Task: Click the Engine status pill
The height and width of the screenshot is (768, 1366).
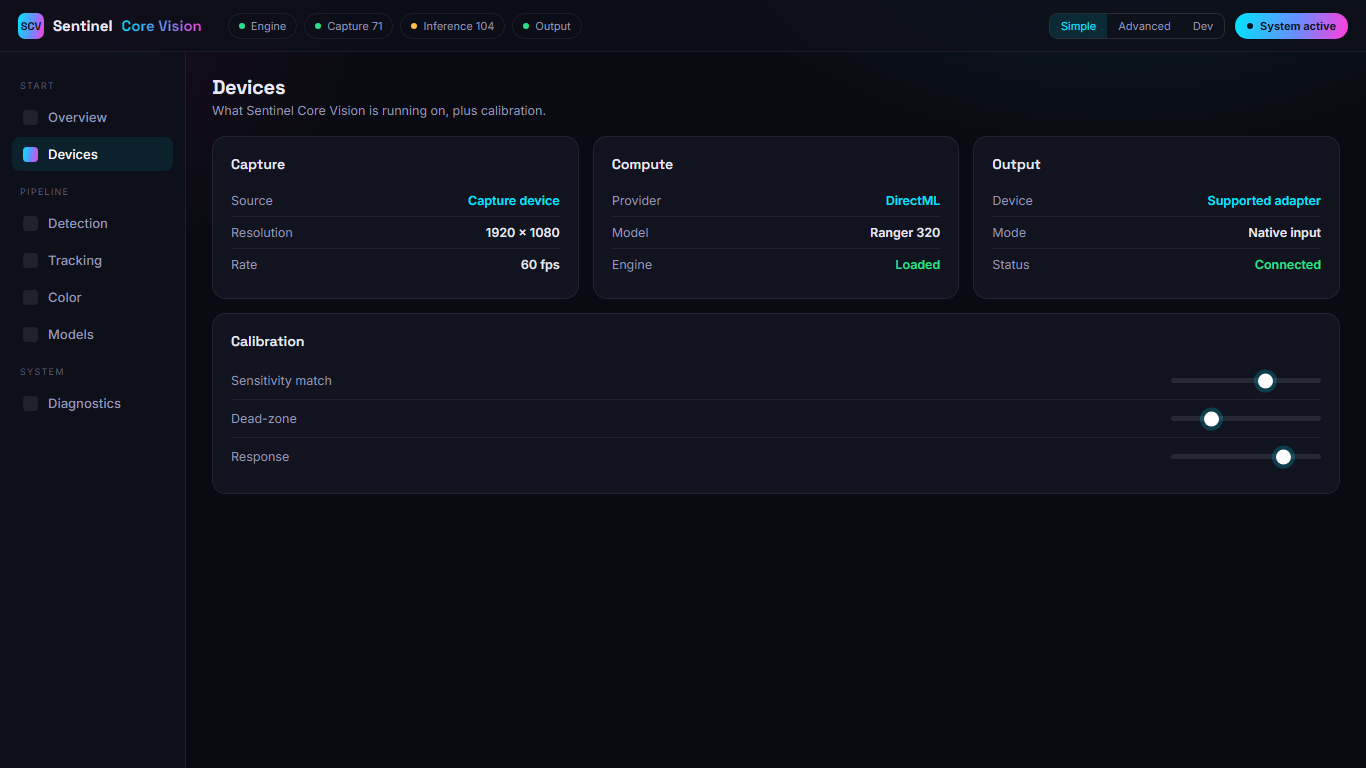Action: coord(262,26)
